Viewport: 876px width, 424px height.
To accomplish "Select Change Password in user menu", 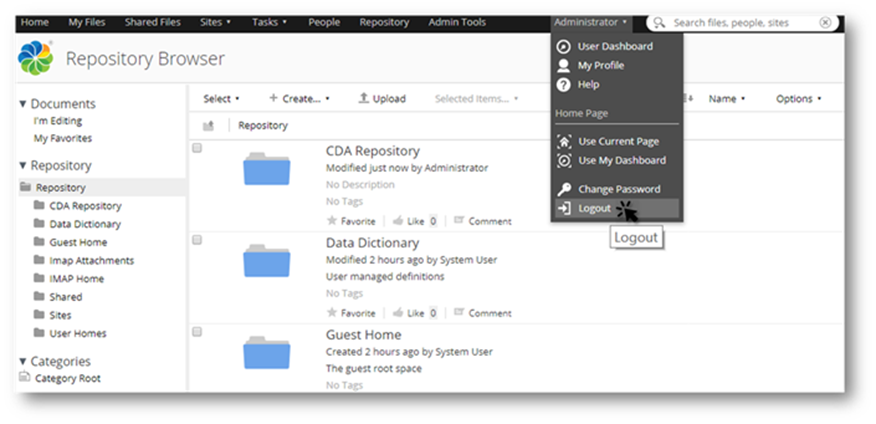I will [618, 189].
